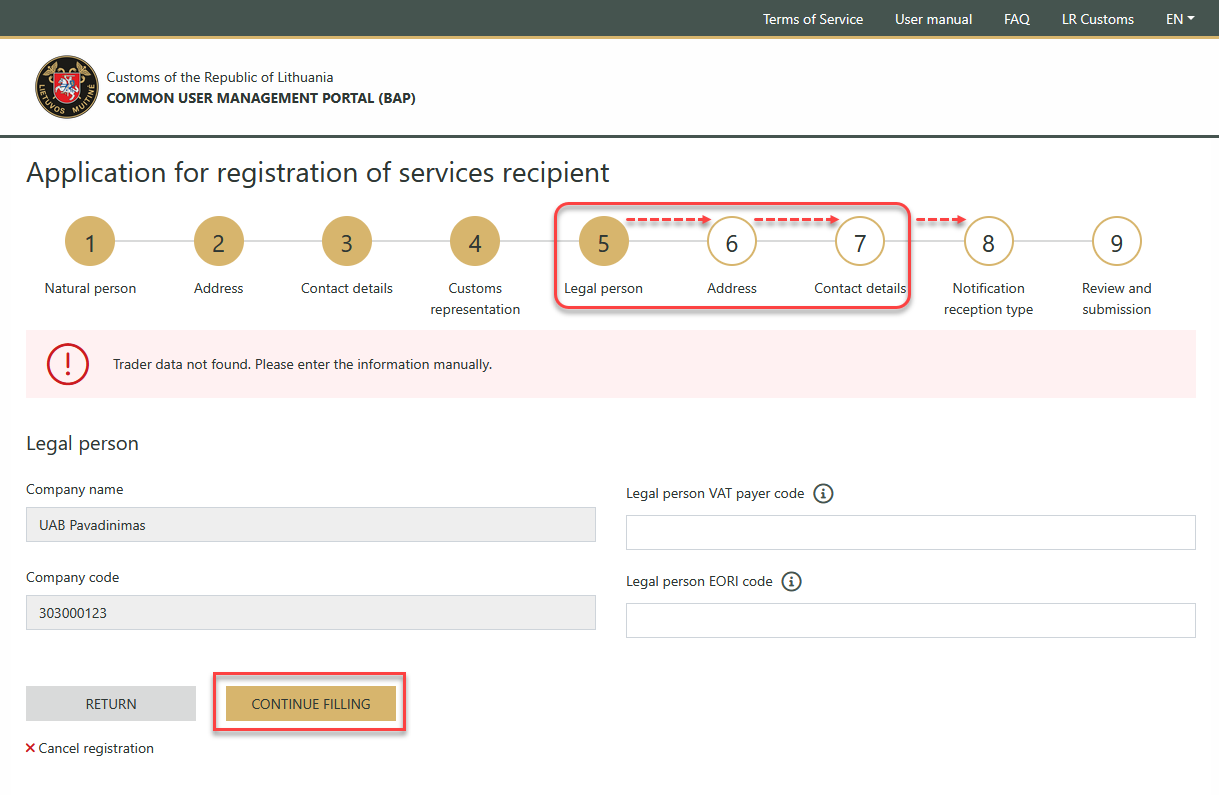Image resolution: width=1219 pixels, height=795 pixels.
Task: Jump to step 6 Address circle
Action: (732, 242)
